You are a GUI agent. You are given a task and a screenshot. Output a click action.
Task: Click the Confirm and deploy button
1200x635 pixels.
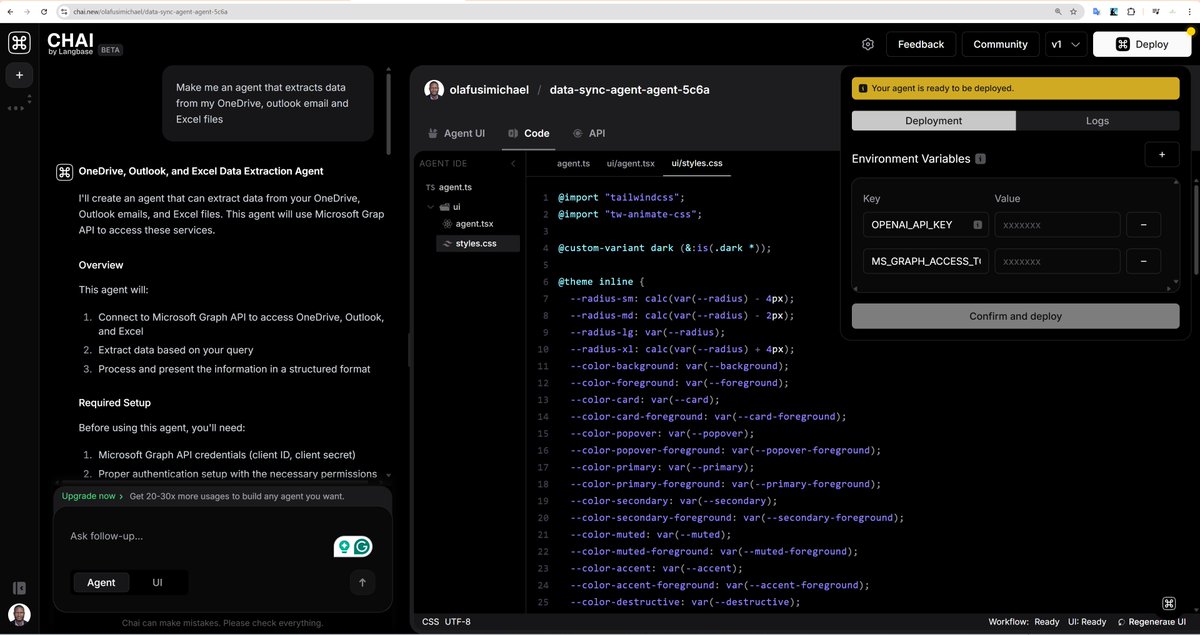1015,316
